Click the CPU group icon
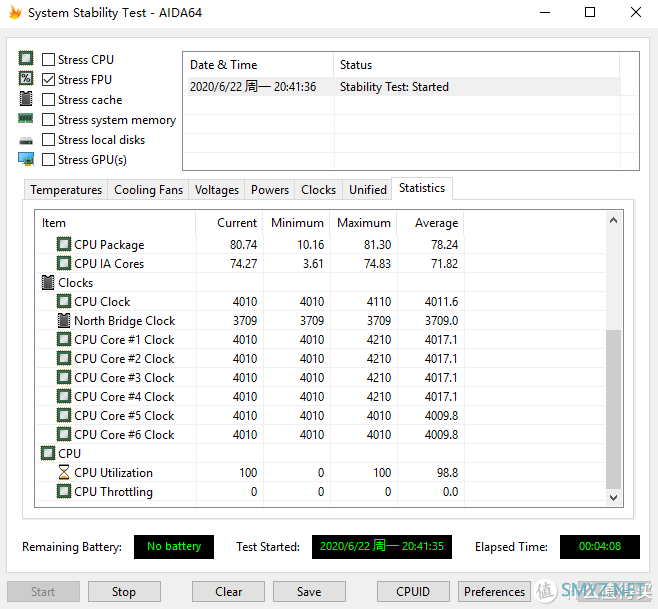The height and width of the screenshot is (609, 658). pyautogui.click(x=48, y=453)
